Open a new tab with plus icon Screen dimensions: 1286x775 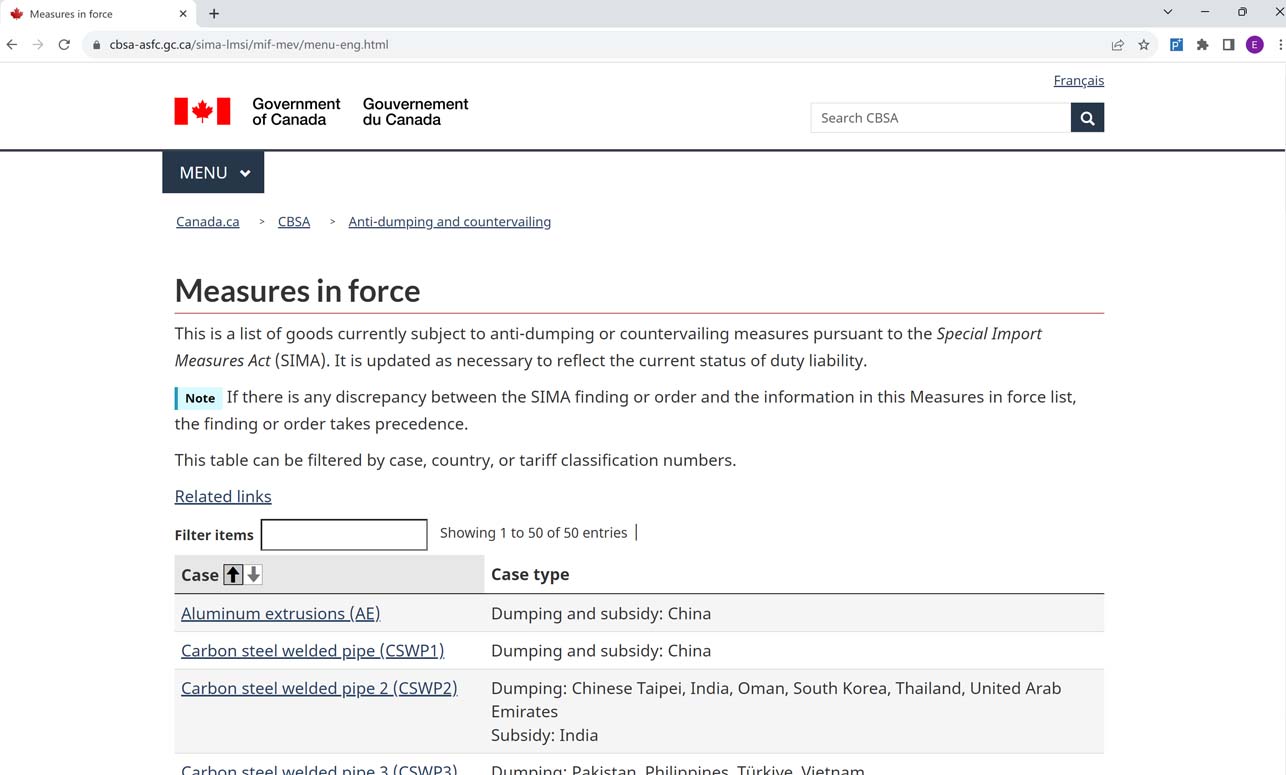click(214, 14)
